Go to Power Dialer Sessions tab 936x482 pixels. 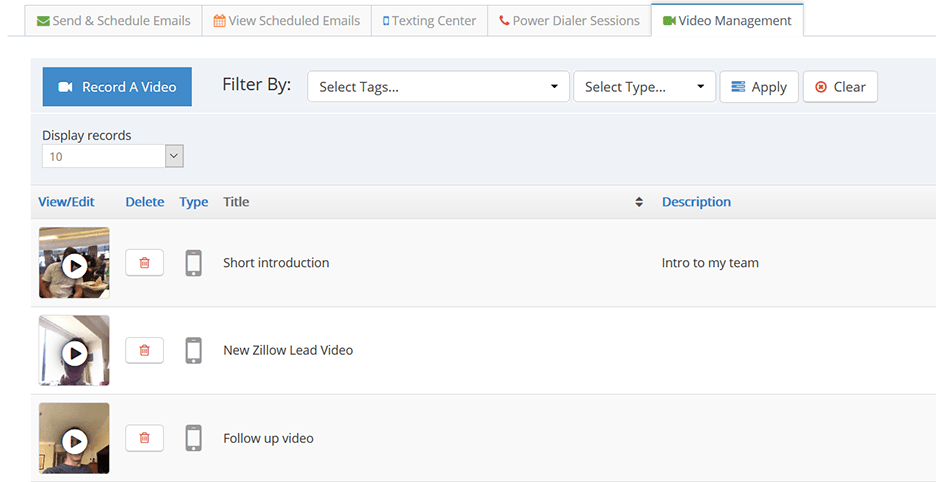(569, 20)
